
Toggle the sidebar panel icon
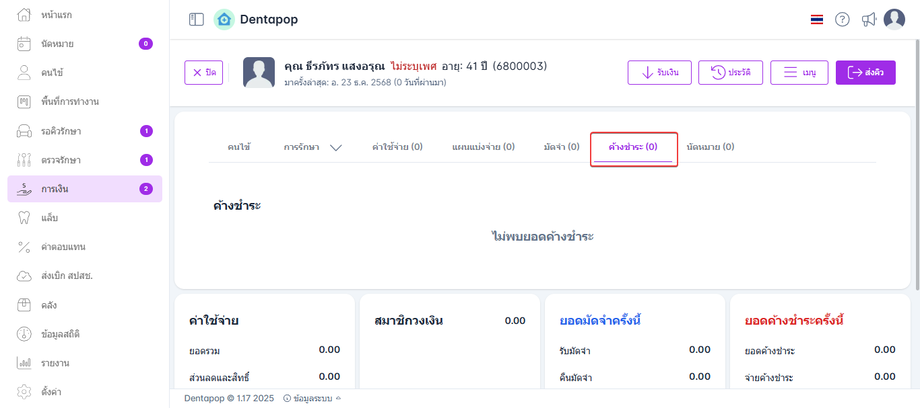coord(196,19)
